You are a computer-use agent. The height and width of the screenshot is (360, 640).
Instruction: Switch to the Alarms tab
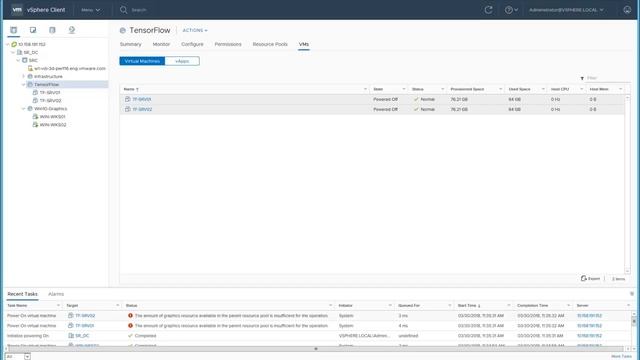click(56, 294)
